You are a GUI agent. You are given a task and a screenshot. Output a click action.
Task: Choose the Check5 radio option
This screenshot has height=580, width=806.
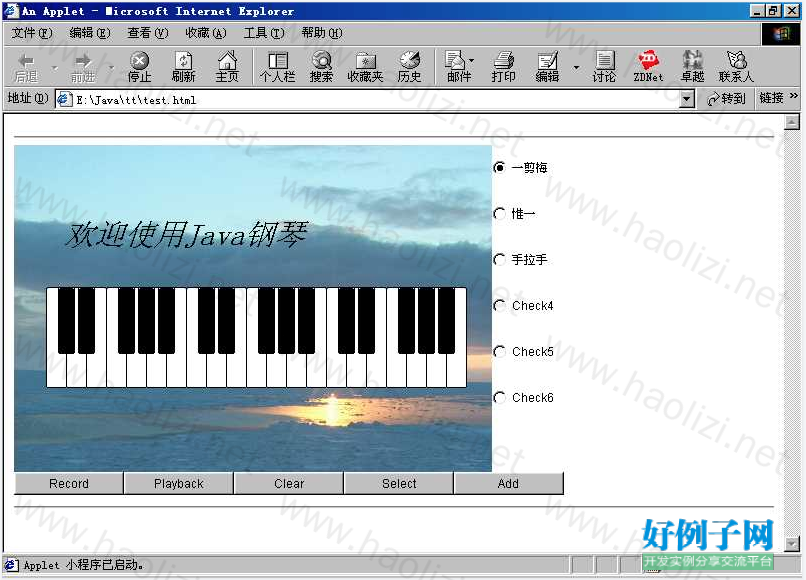[x=500, y=352]
